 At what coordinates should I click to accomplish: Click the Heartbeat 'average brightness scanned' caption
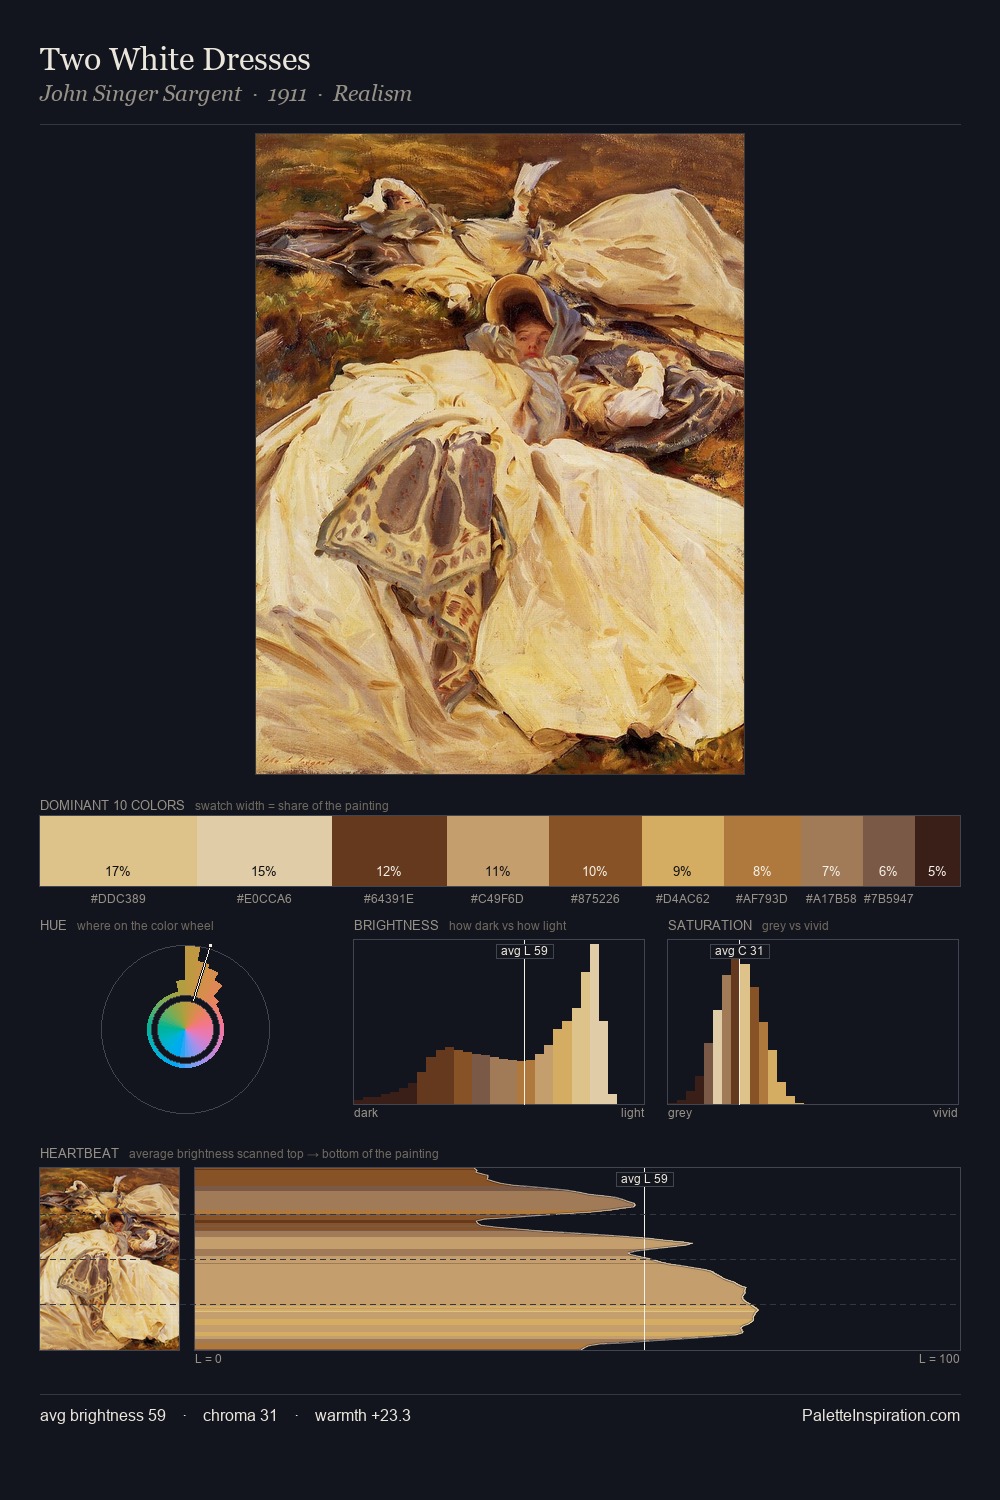pyautogui.click(x=284, y=1154)
